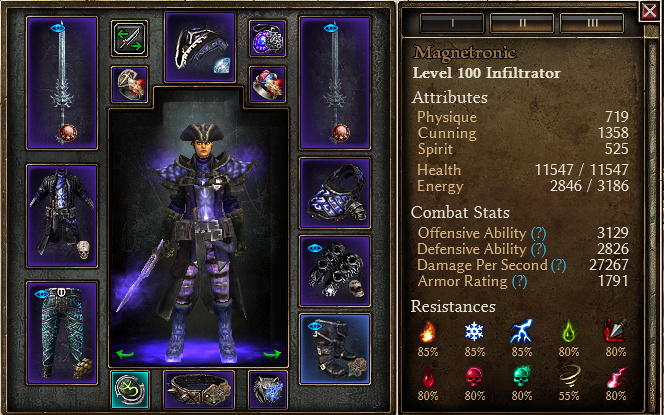Click the shoulder armor slot
This screenshot has width=664, height=415.
335,193
